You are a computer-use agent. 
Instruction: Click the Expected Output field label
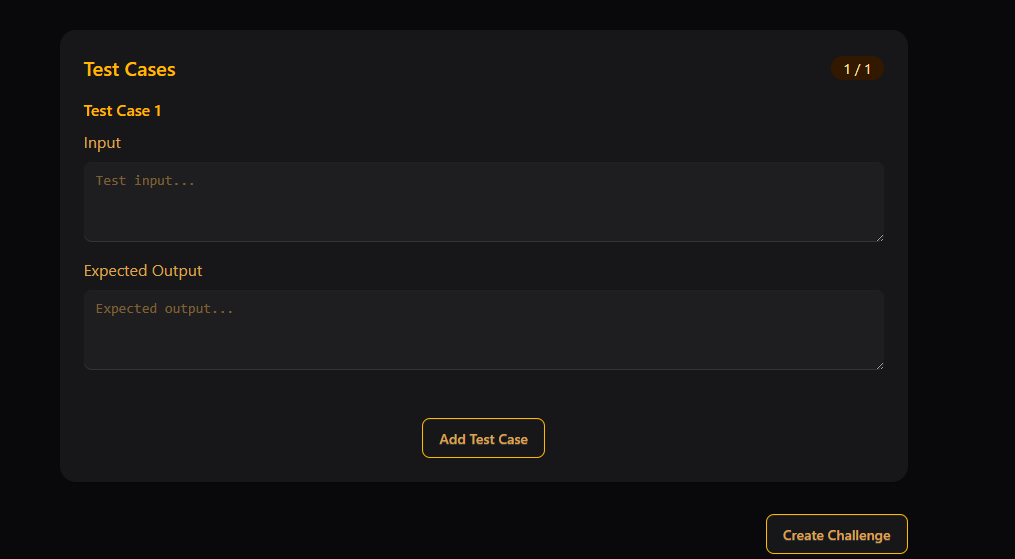(143, 271)
